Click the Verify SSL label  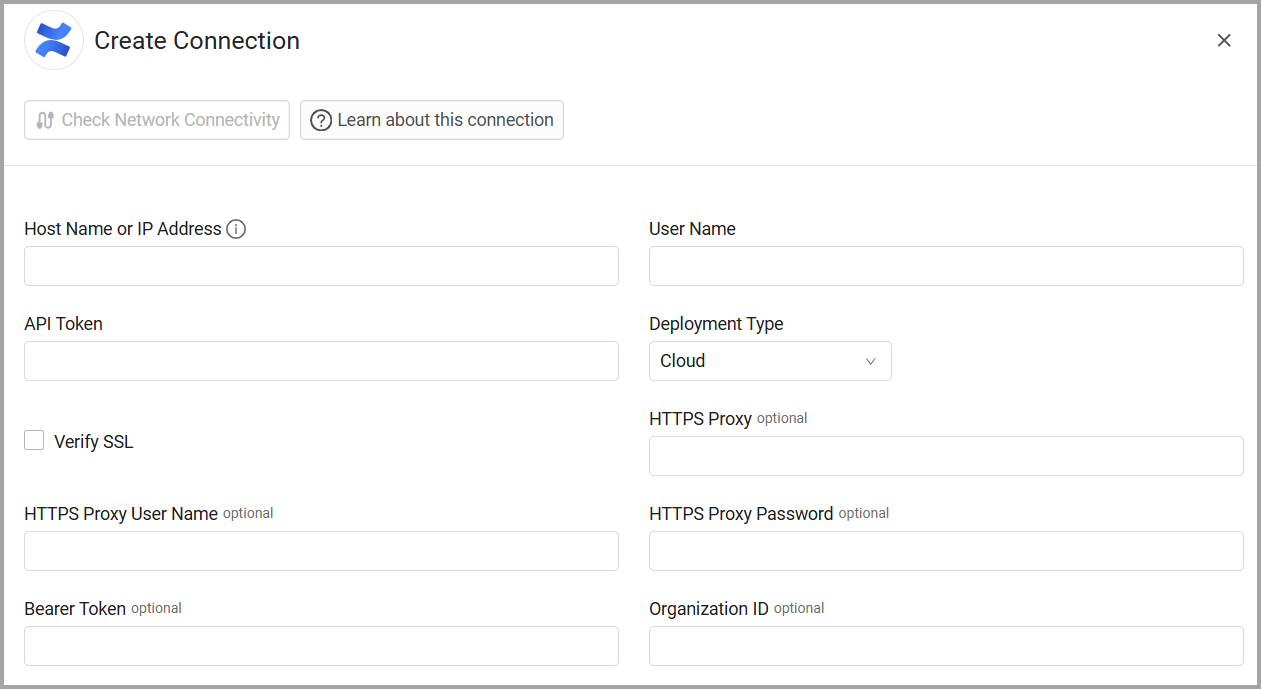click(93, 442)
